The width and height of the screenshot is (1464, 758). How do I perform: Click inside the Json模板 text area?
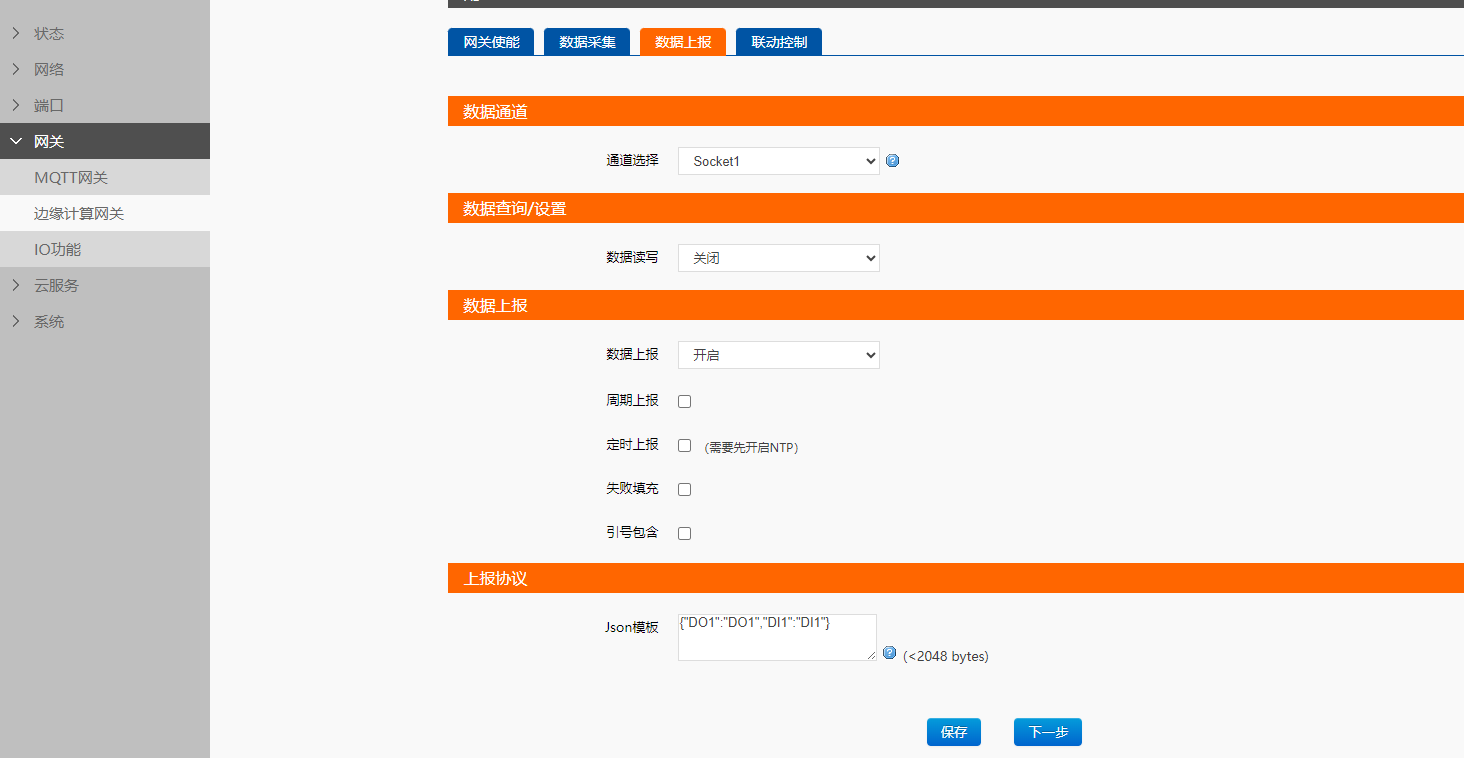776,640
